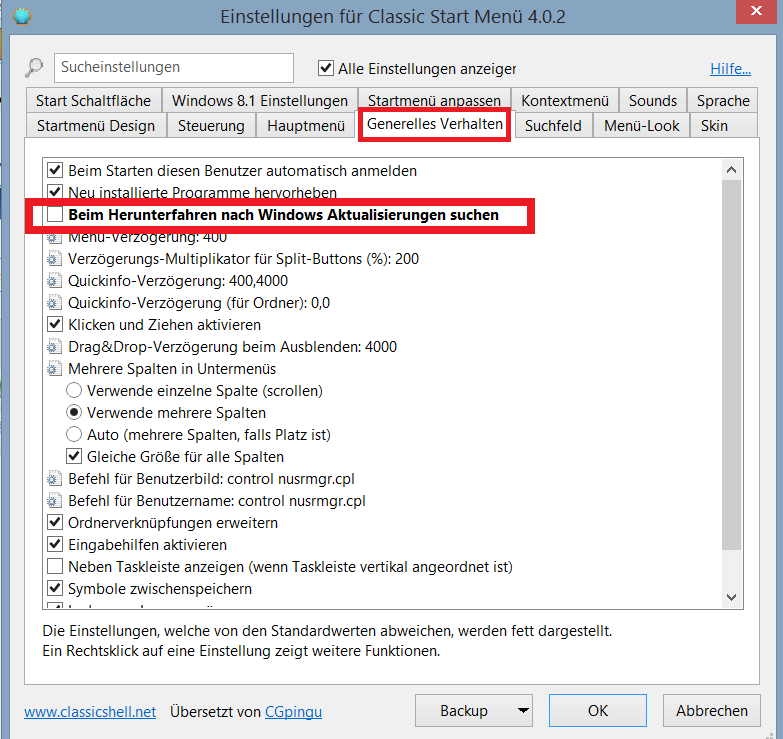Uncheck Klicken und Ziehen aktivieren
Image resolution: width=783 pixels, height=739 pixels.
pyautogui.click(x=55, y=325)
